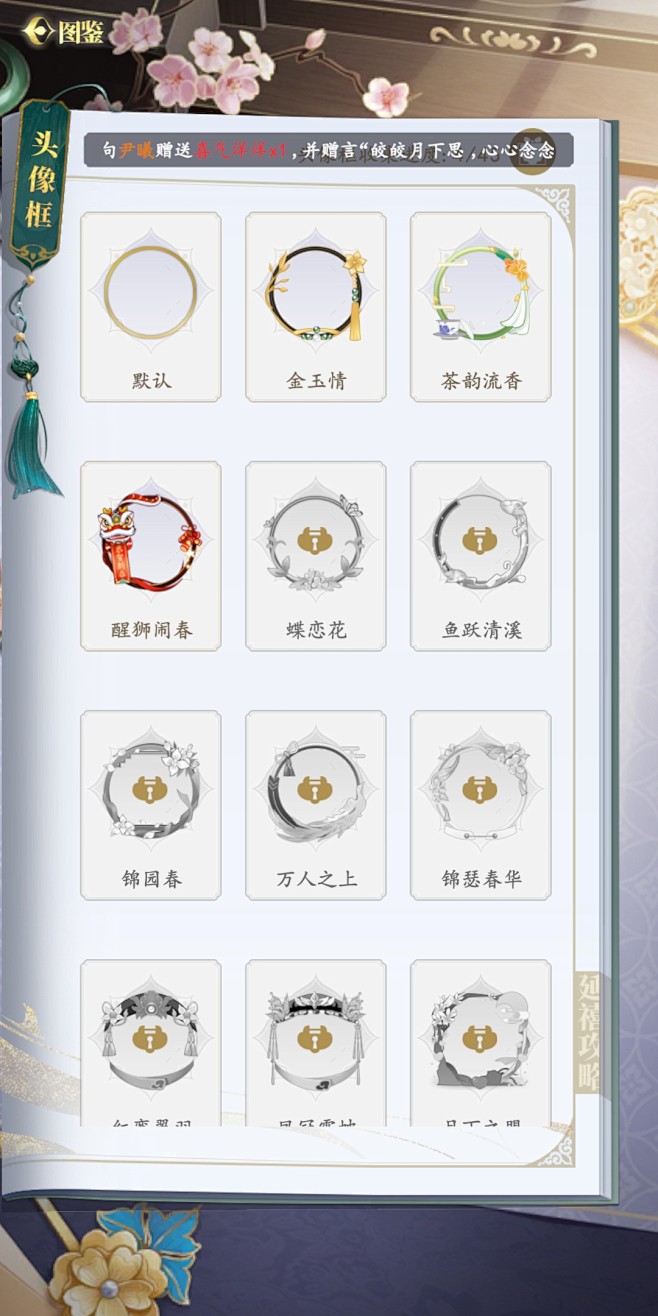
Task: Select the 蝶恋花 label text
Action: tap(316, 630)
